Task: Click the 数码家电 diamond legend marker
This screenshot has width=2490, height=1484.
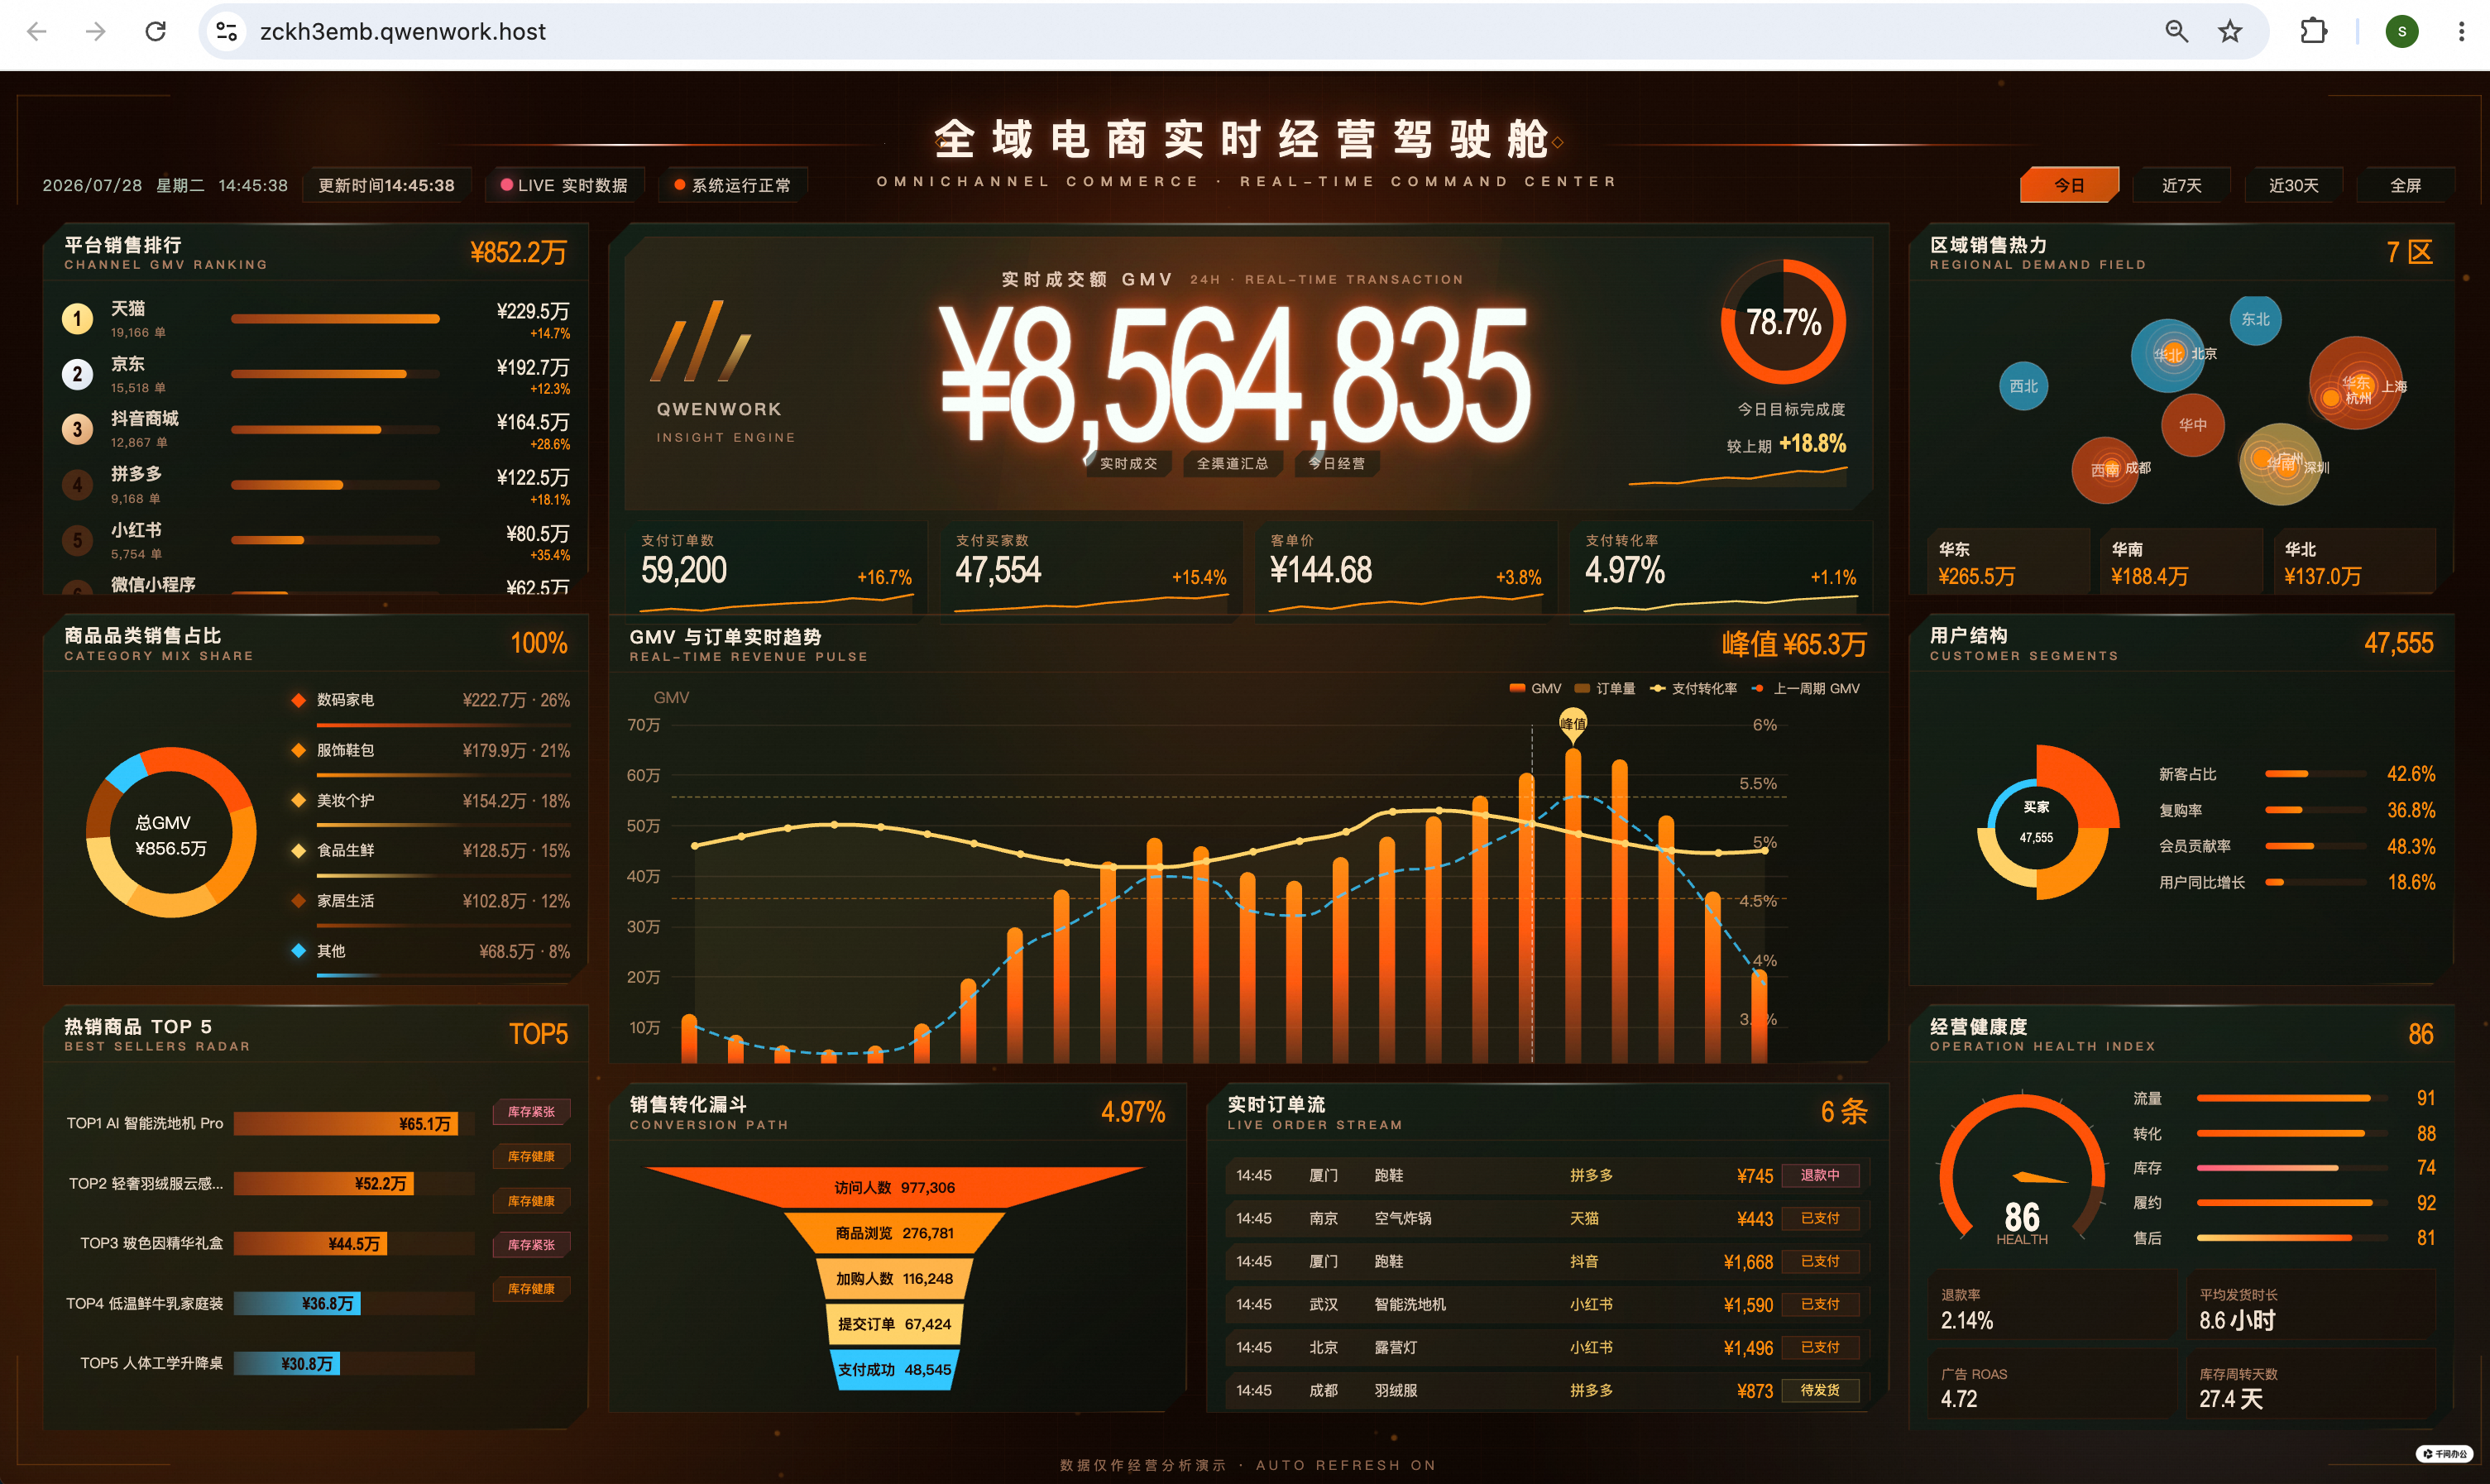Action: click(298, 700)
